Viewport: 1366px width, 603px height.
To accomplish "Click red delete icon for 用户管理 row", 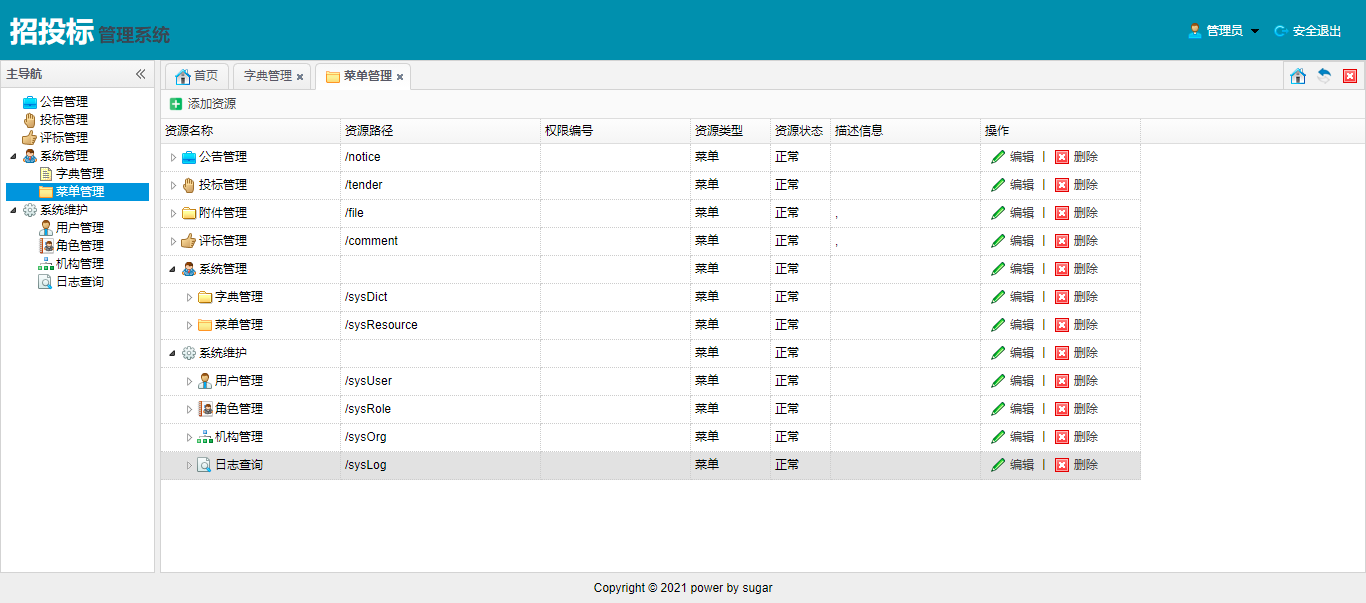I will tap(1062, 381).
